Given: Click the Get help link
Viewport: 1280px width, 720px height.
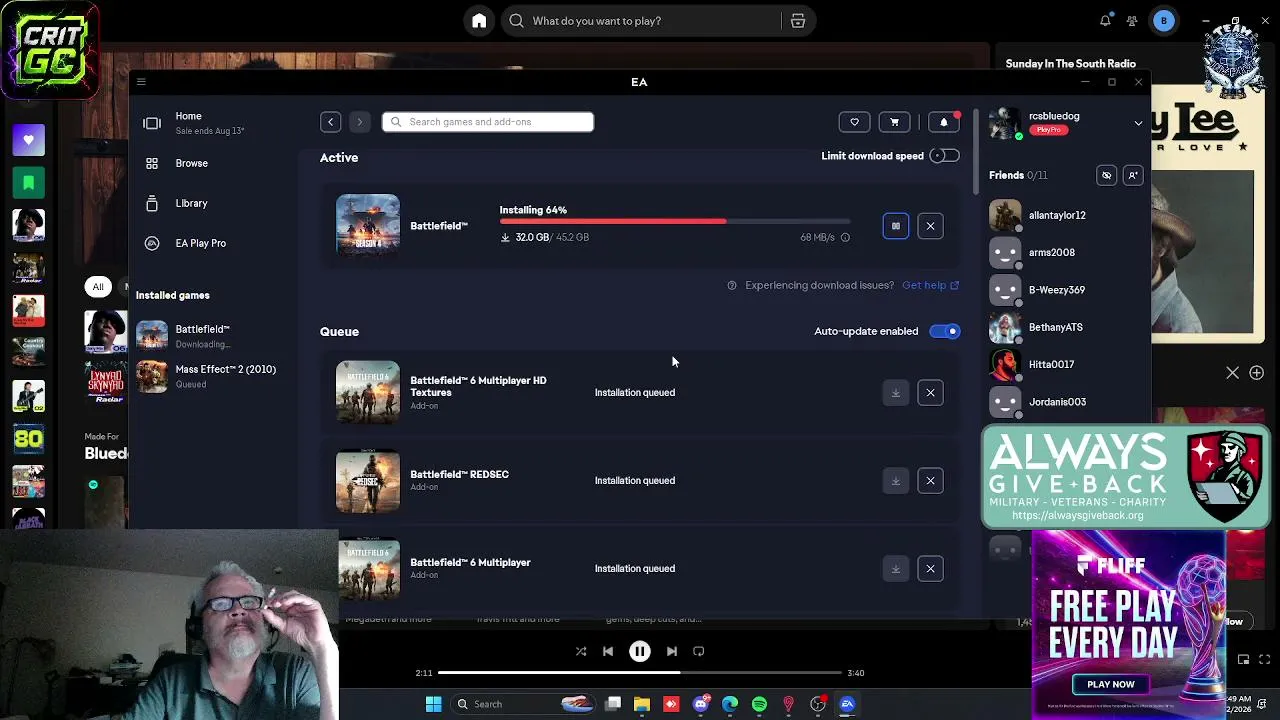Looking at the screenshot, I should coord(930,286).
